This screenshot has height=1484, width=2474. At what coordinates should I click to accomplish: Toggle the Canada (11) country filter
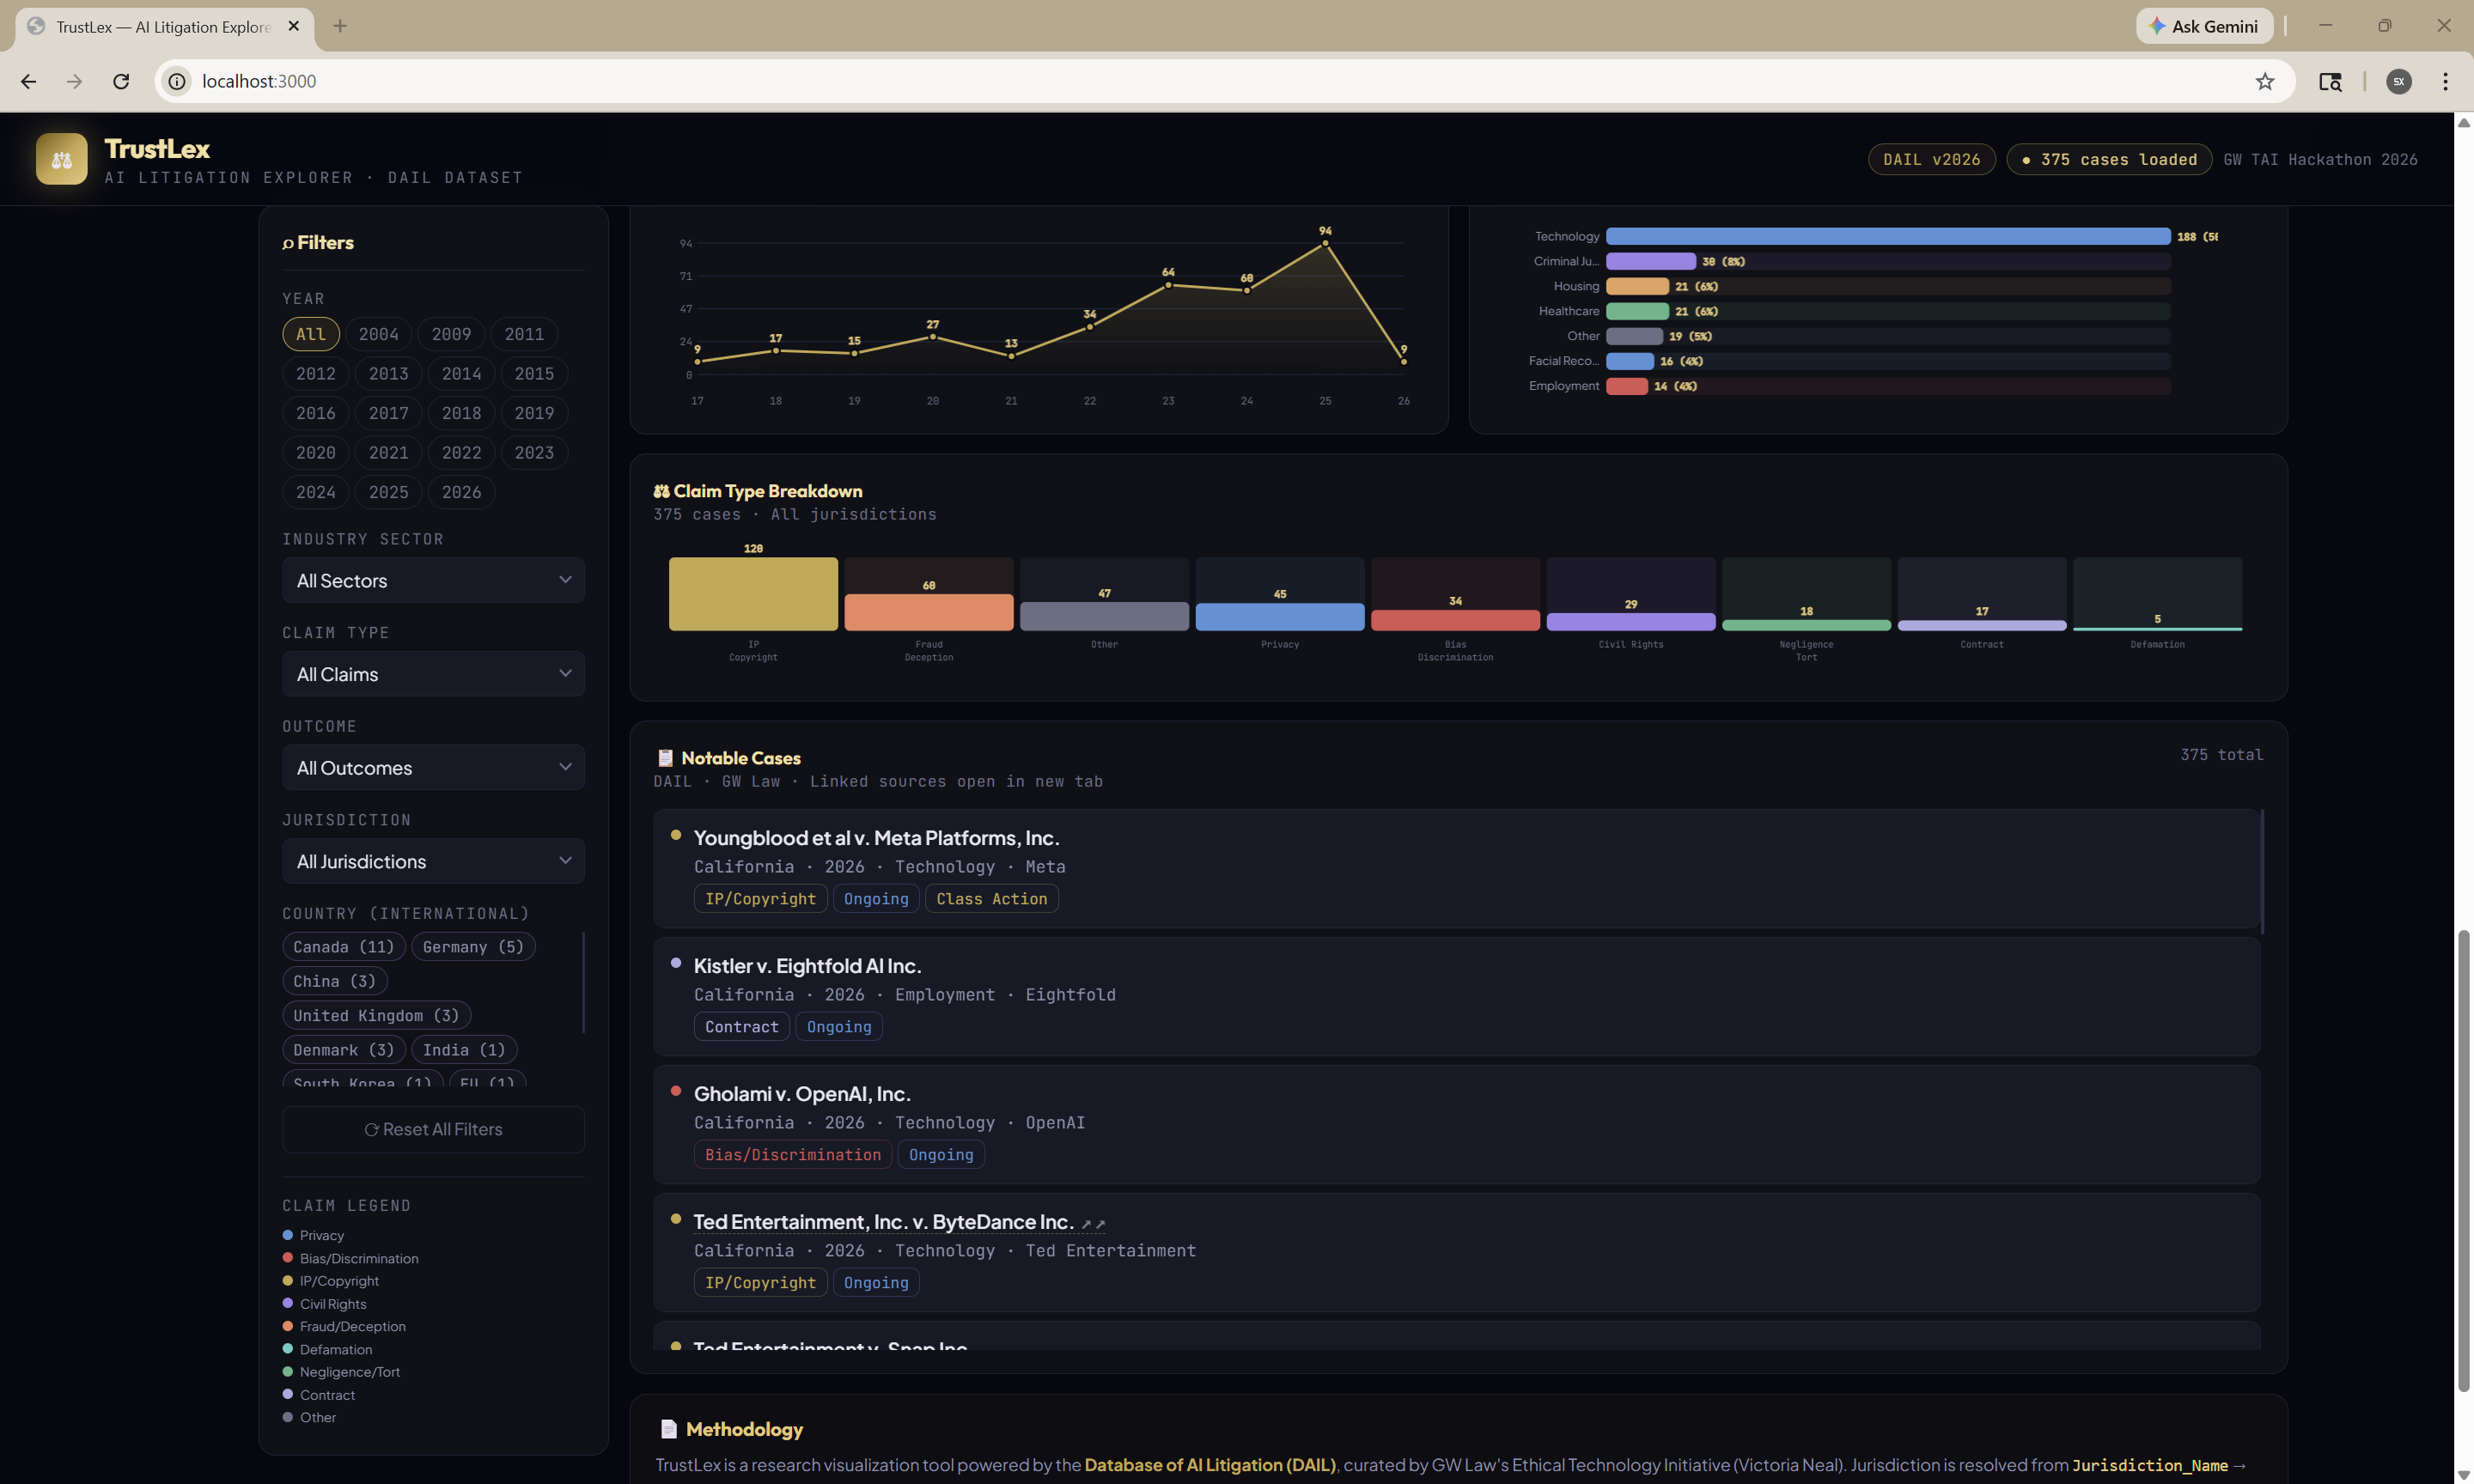pyautogui.click(x=343, y=947)
